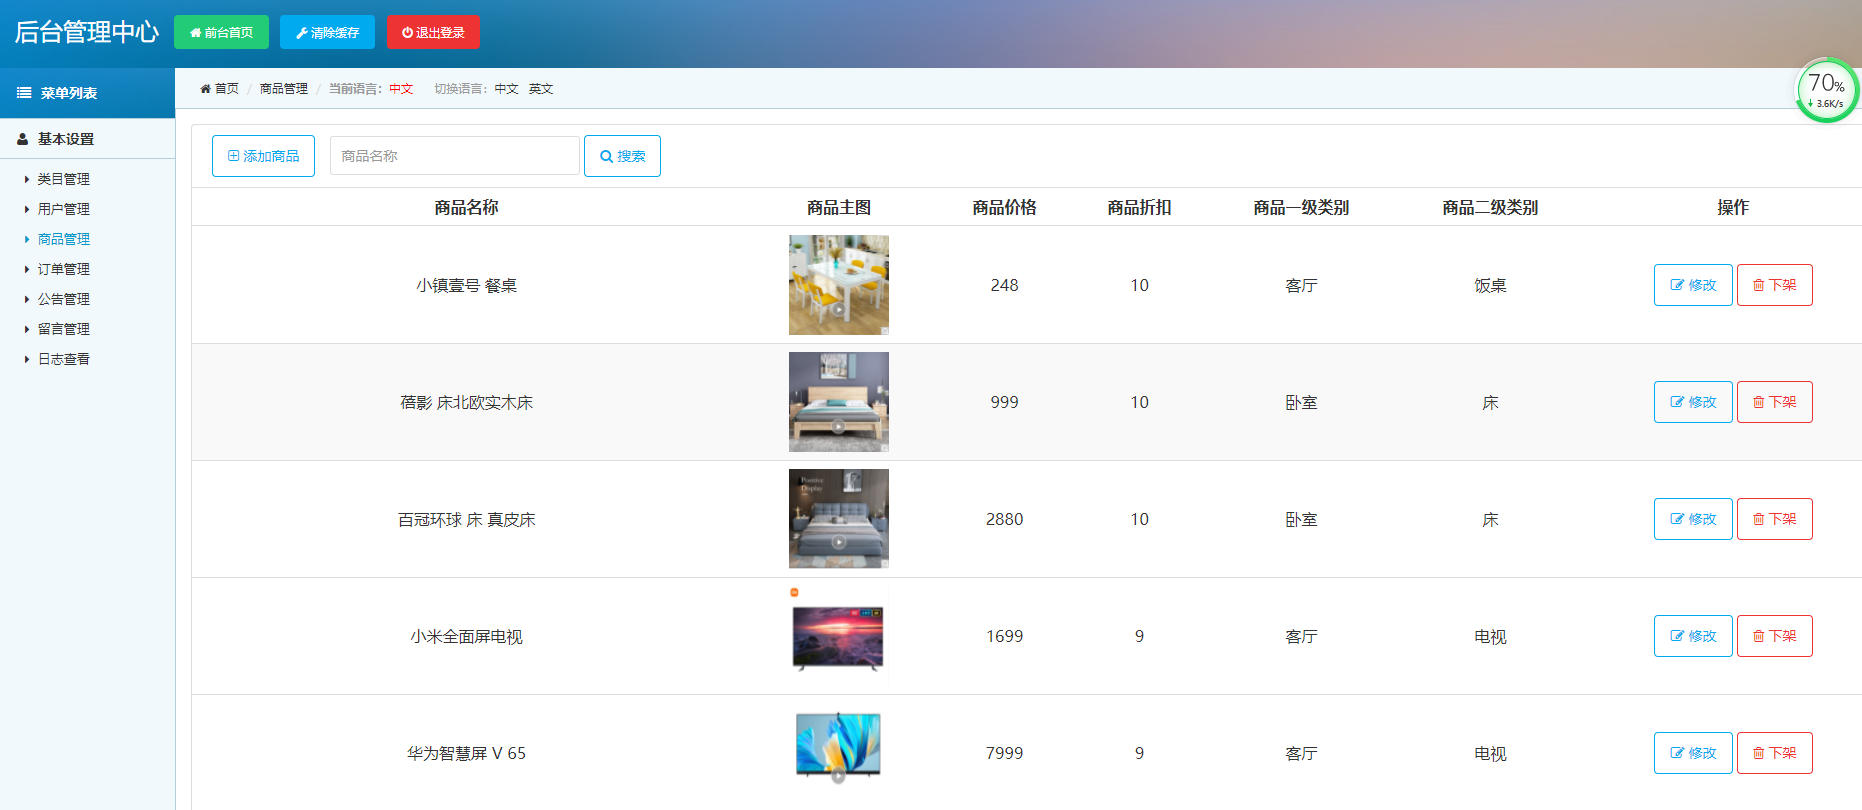Take down 华为智慧屏 V 65 with 下架
This screenshot has height=810, width=1862.
coord(1774,753)
